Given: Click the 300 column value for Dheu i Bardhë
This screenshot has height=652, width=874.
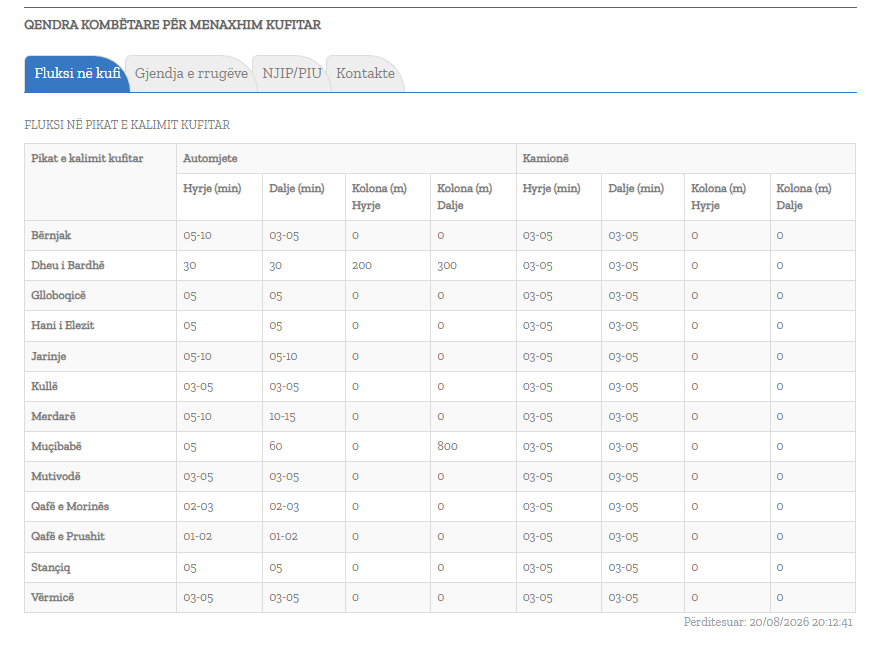Looking at the screenshot, I should (x=447, y=265).
